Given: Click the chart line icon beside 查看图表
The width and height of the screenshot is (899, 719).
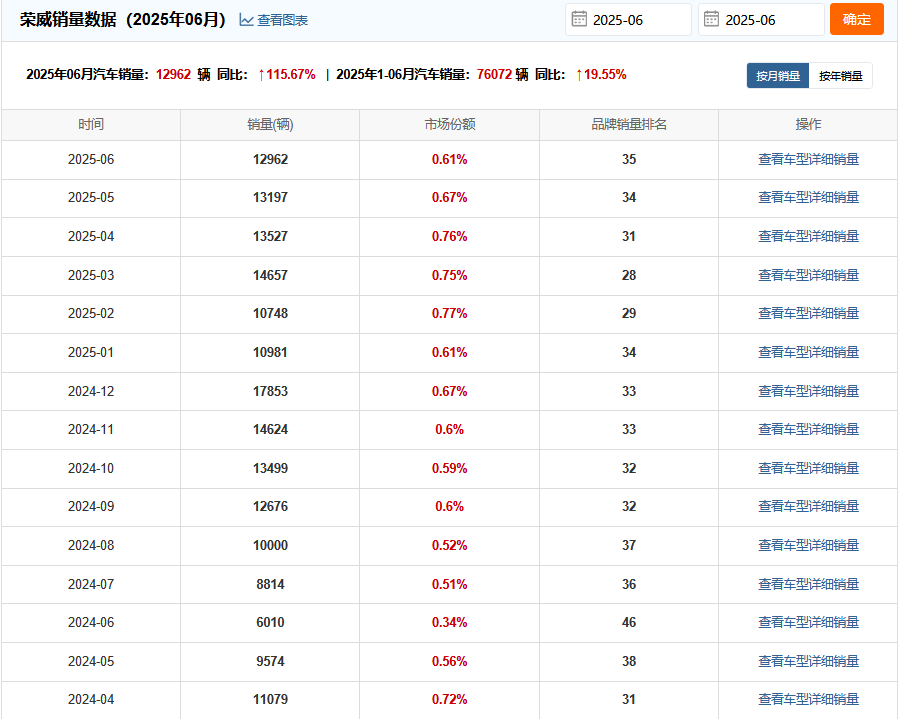Looking at the screenshot, I should (247, 20).
